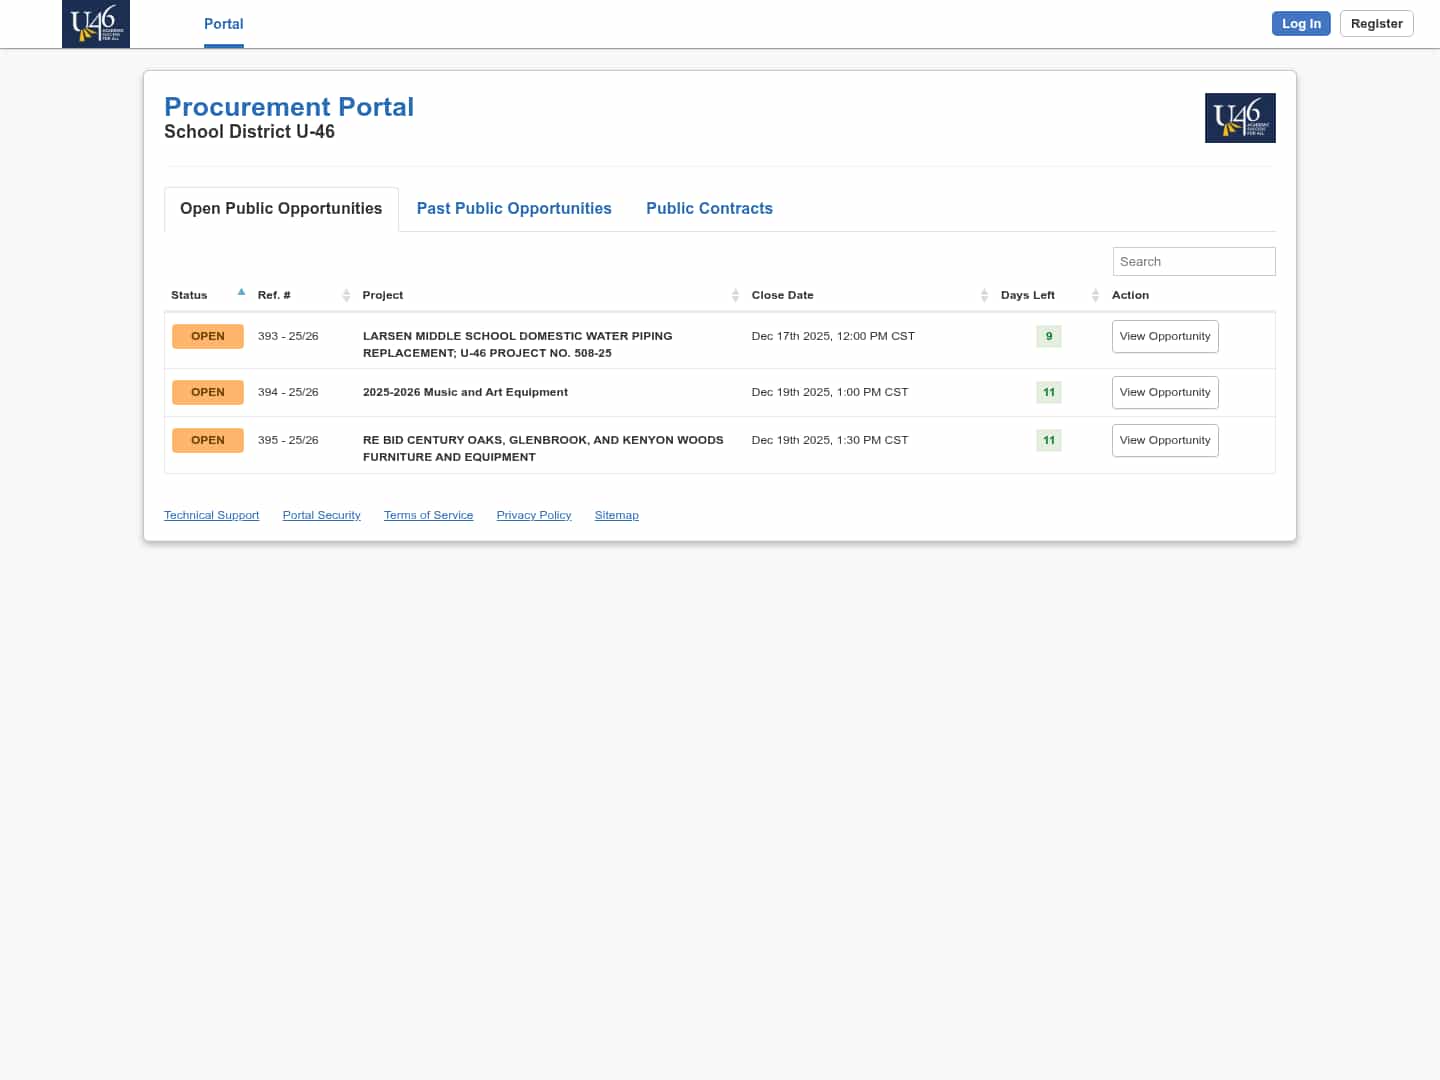The height and width of the screenshot is (1080, 1440).
Task: Click the U-46 logo in top navigation bar
Action: click(x=96, y=24)
